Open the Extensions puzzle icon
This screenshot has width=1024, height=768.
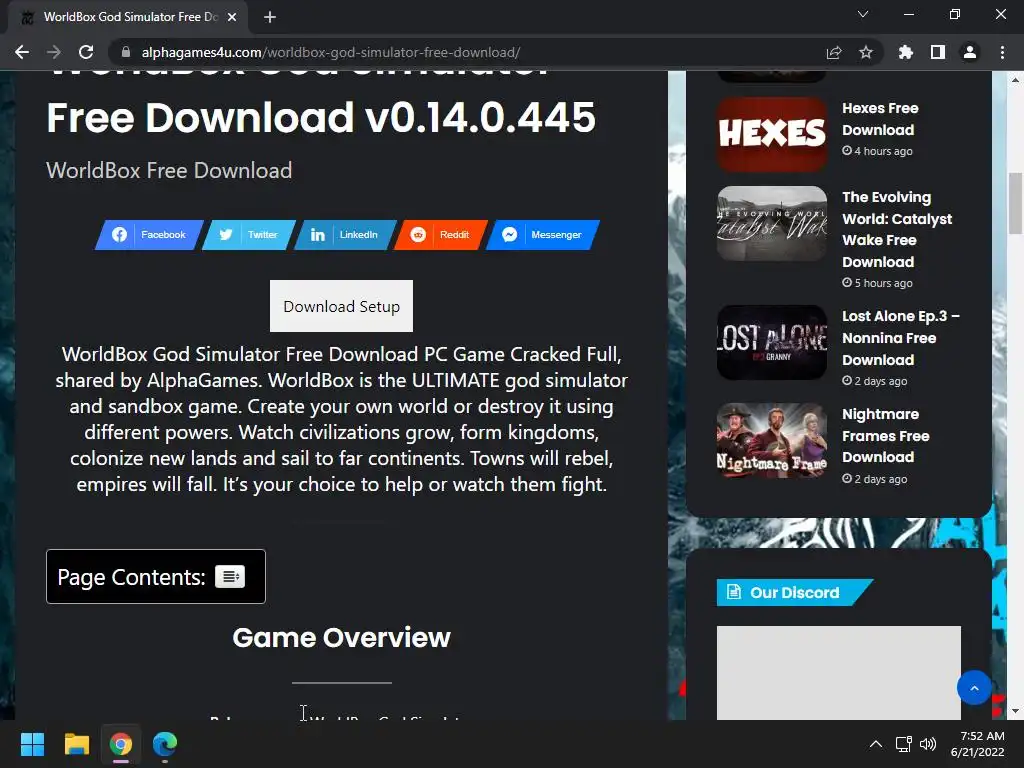[905, 52]
